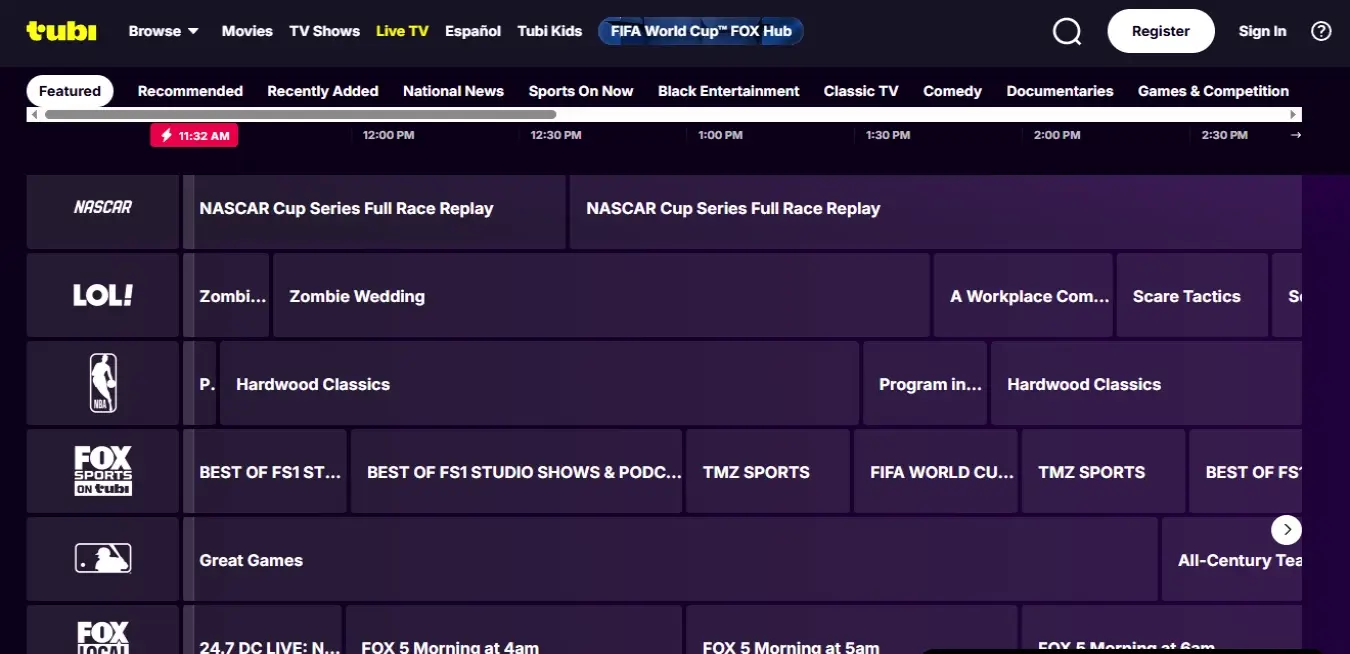Open FIFA WORLD CU... program block
Viewport: 1350px width, 654px height.
point(936,471)
